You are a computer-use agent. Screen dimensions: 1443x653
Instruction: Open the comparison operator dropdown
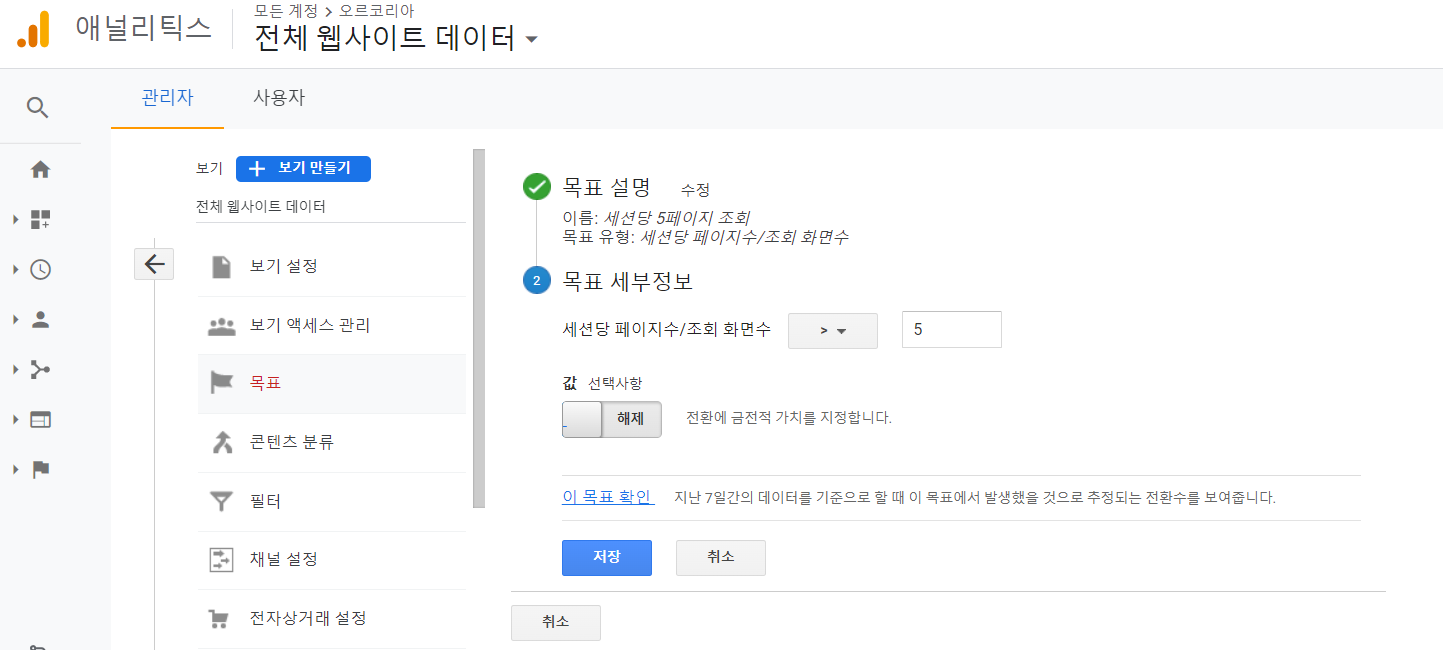(x=833, y=331)
